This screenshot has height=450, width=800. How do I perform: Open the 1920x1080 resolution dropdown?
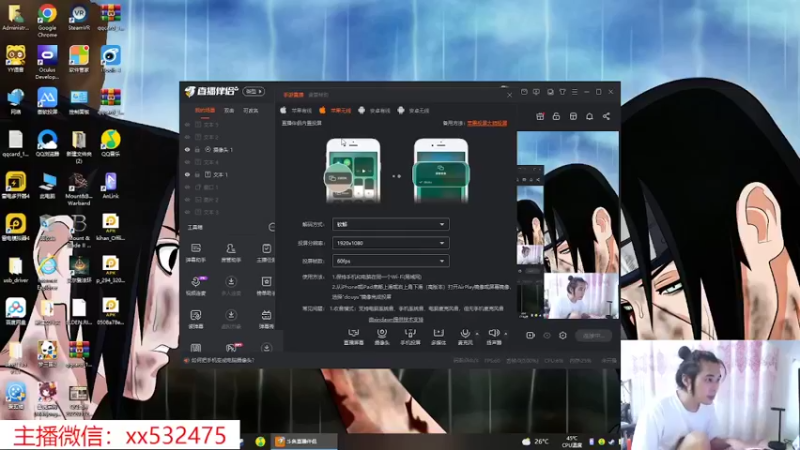point(390,243)
